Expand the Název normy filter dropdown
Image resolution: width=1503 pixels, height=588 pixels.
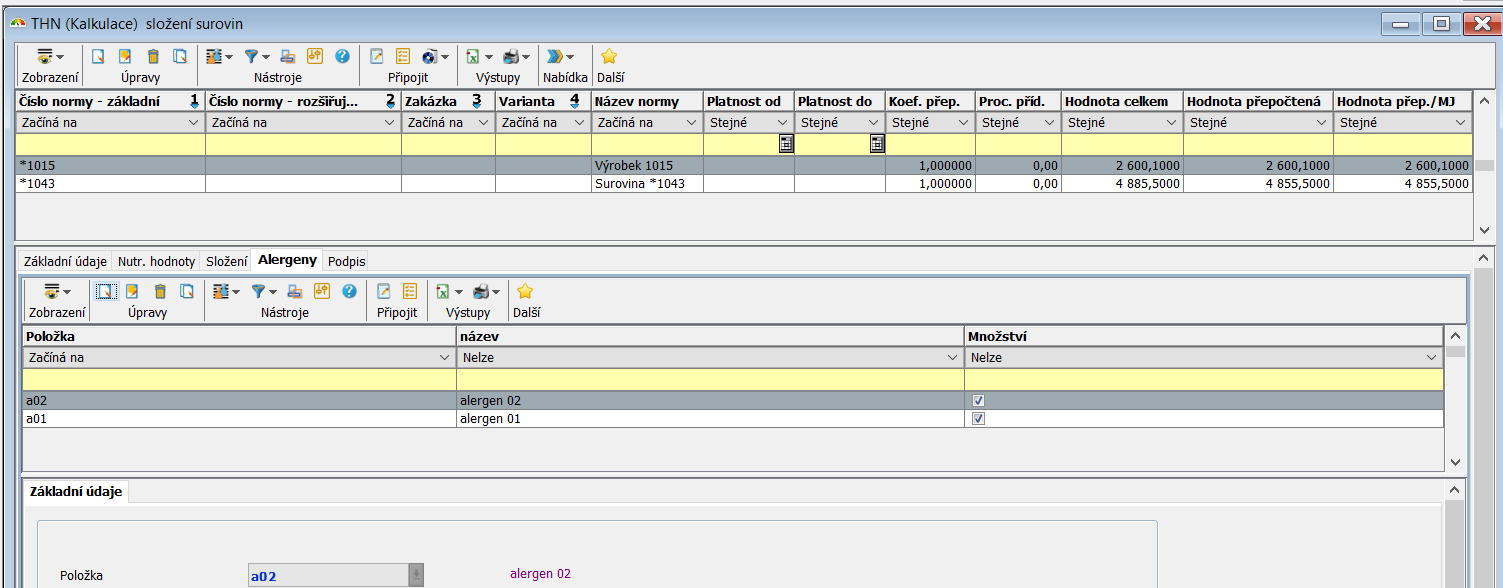tap(692, 123)
